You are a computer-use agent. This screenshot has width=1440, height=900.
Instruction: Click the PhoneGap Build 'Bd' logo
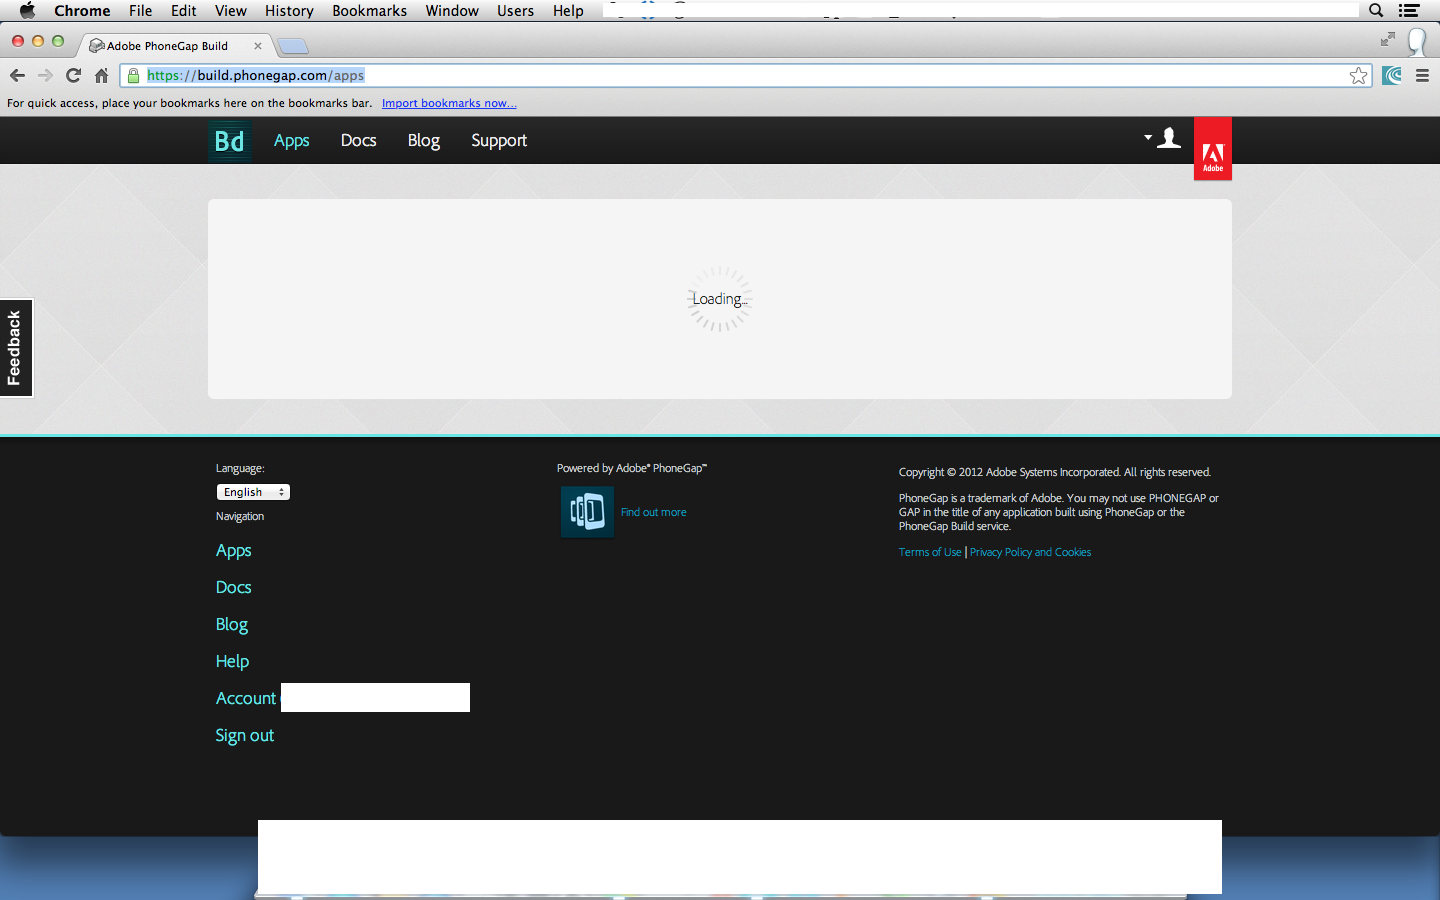pyautogui.click(x=229, y=141)
